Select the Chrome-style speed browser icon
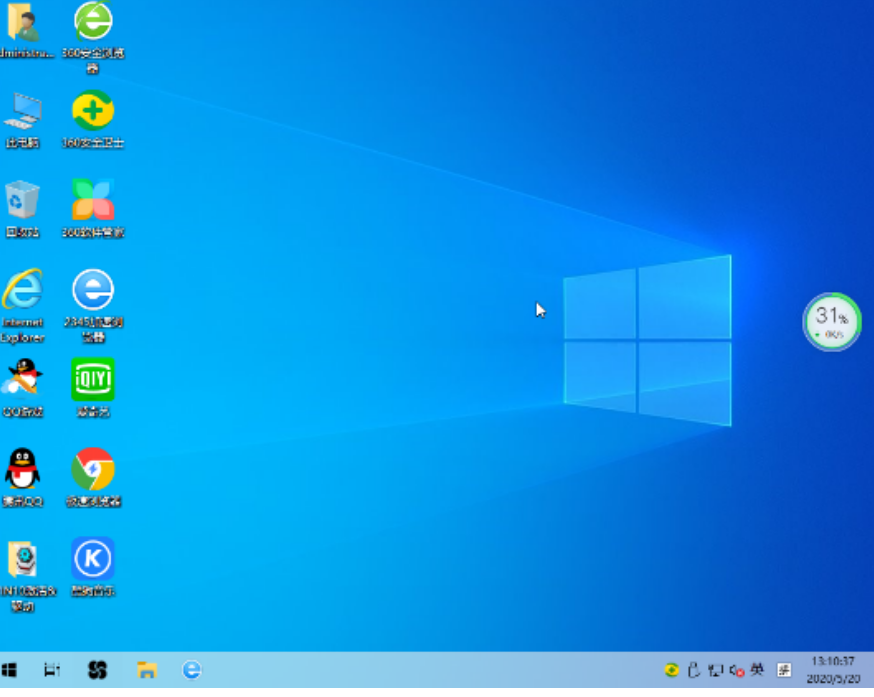874x697 pixels. click(x=93, y=468)
